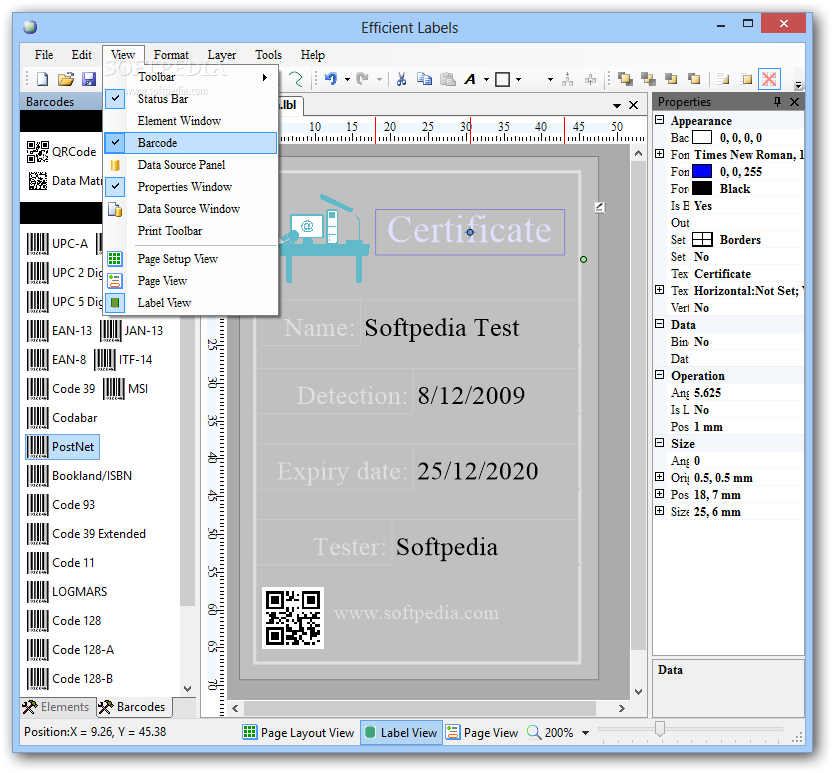Open the 200% zoom dropdown arrow
The width and height of the screenshot is (833, 773).
[x=585, y=733]
